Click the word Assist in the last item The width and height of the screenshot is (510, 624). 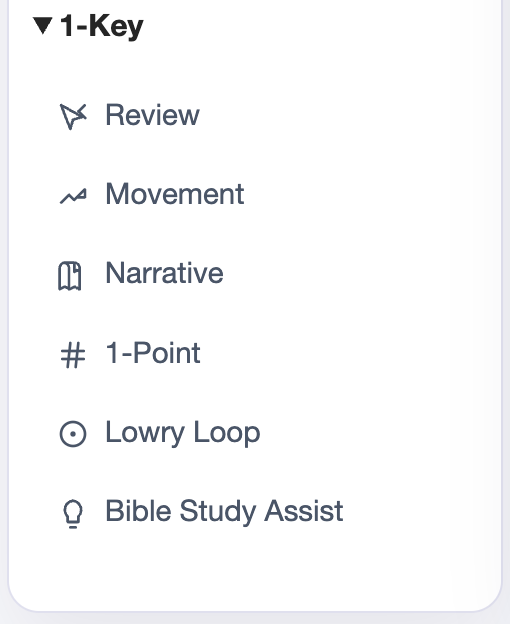click(x=304, y=511)
